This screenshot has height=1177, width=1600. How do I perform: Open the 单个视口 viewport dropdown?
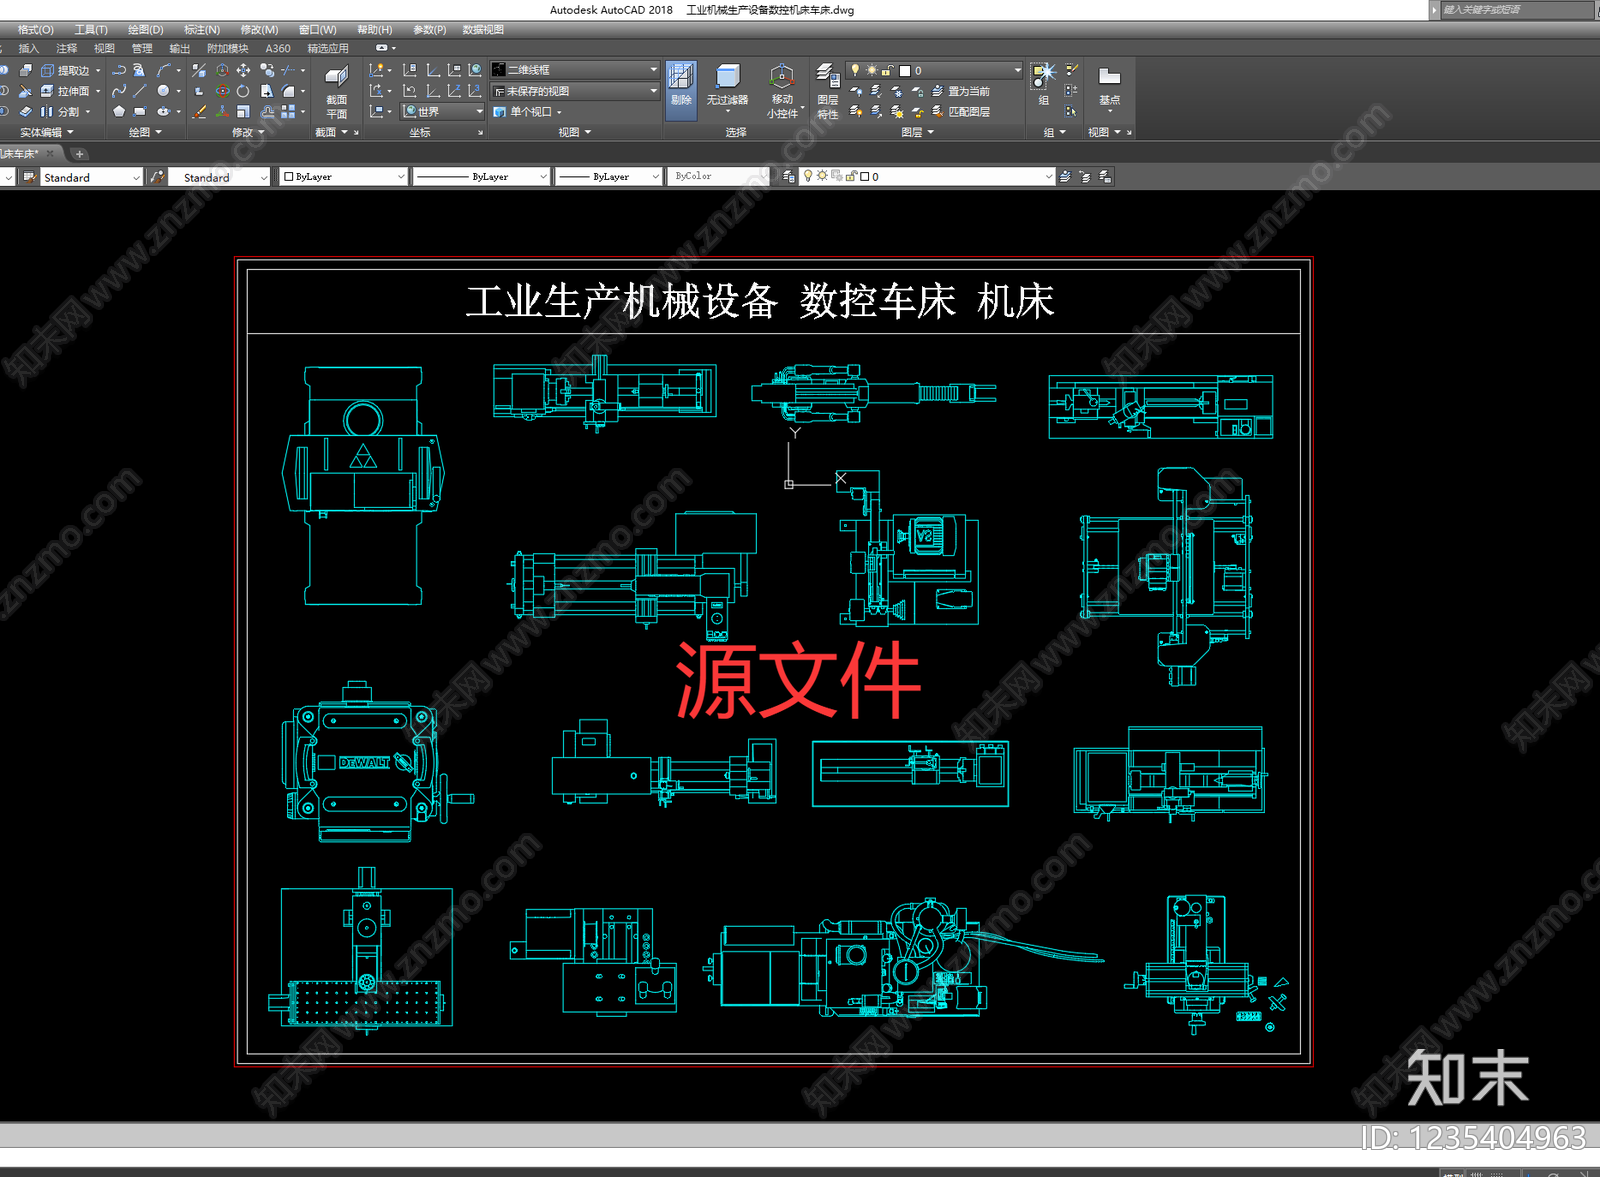(x=527, y=112)
